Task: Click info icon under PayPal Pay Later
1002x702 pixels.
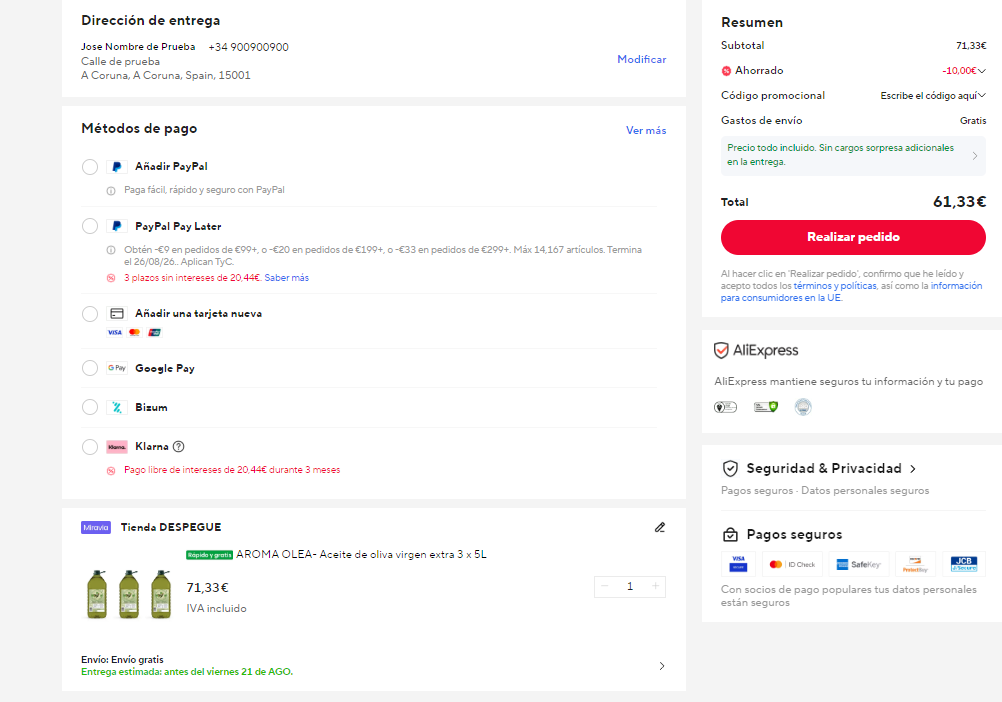Action: (111, 250)
